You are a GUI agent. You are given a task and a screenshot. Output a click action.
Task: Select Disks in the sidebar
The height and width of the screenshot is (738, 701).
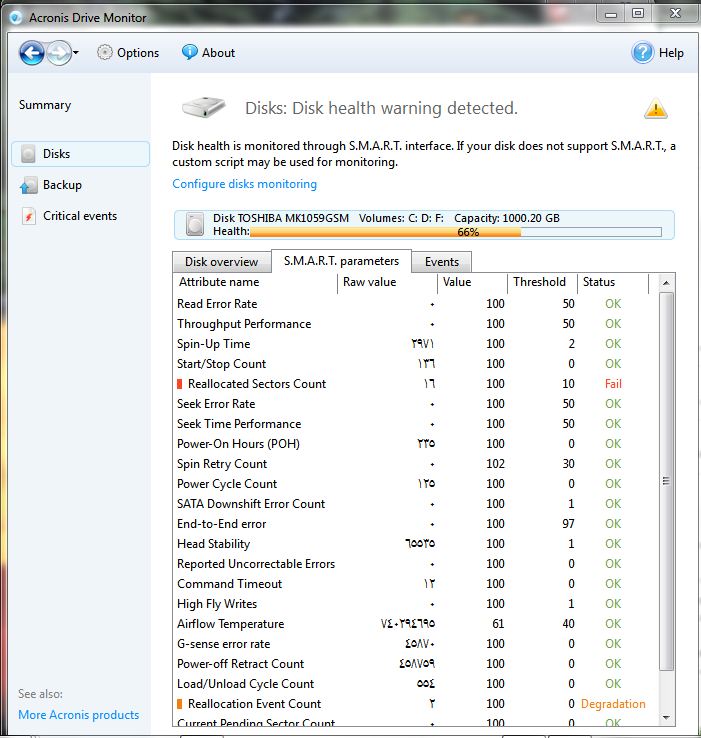[x=81, y=154]
